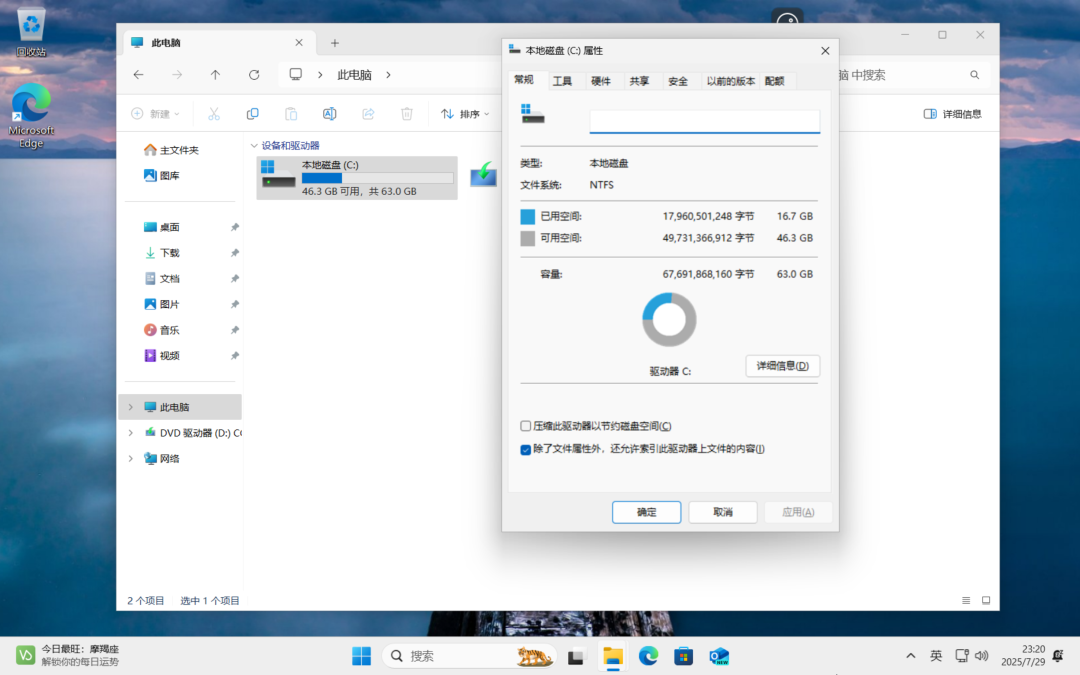This screenshot has width=1080, height=675.
Task: Go up one folder level arrow
Action: point(215,75)
